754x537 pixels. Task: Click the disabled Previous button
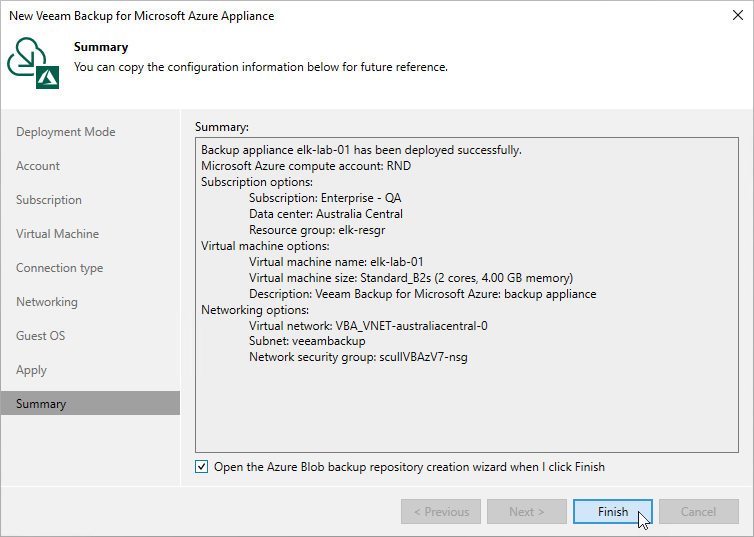(441, 512)
